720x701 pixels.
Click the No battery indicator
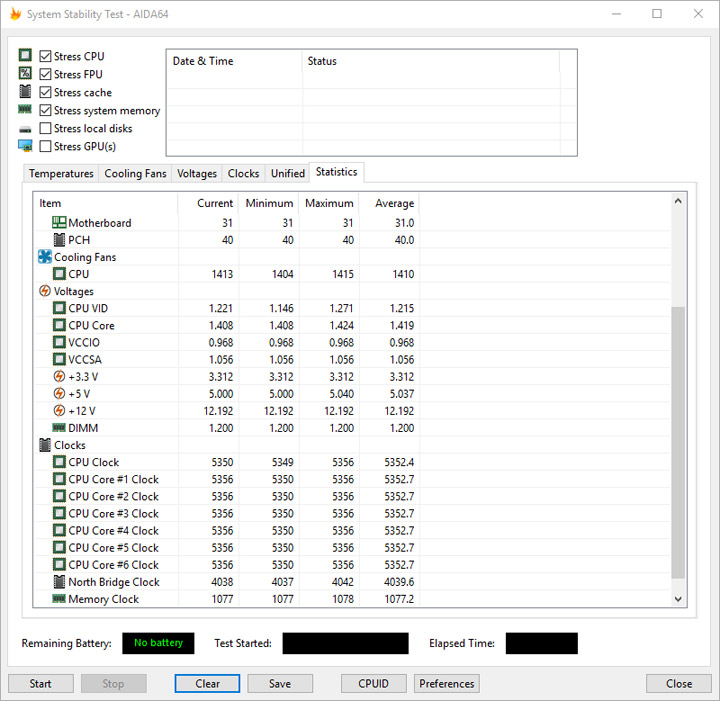click(158, 643)
